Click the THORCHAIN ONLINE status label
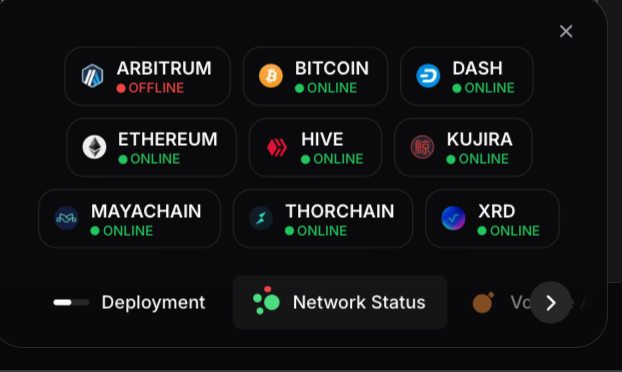This screenshot has width=622, height=372. (x=316, y=231)
